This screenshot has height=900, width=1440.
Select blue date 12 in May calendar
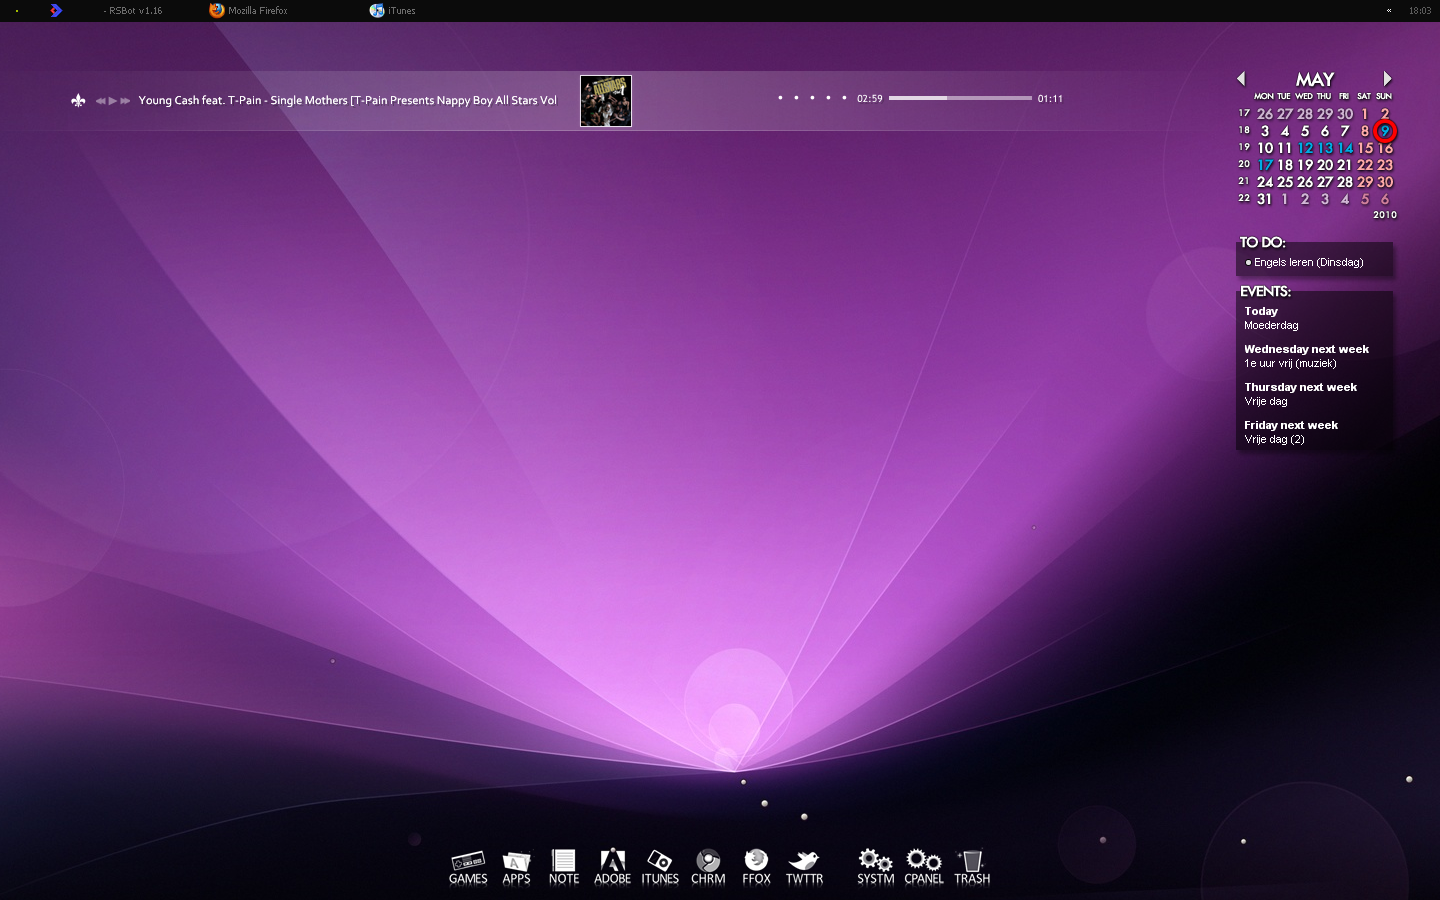coord(1305,148)
